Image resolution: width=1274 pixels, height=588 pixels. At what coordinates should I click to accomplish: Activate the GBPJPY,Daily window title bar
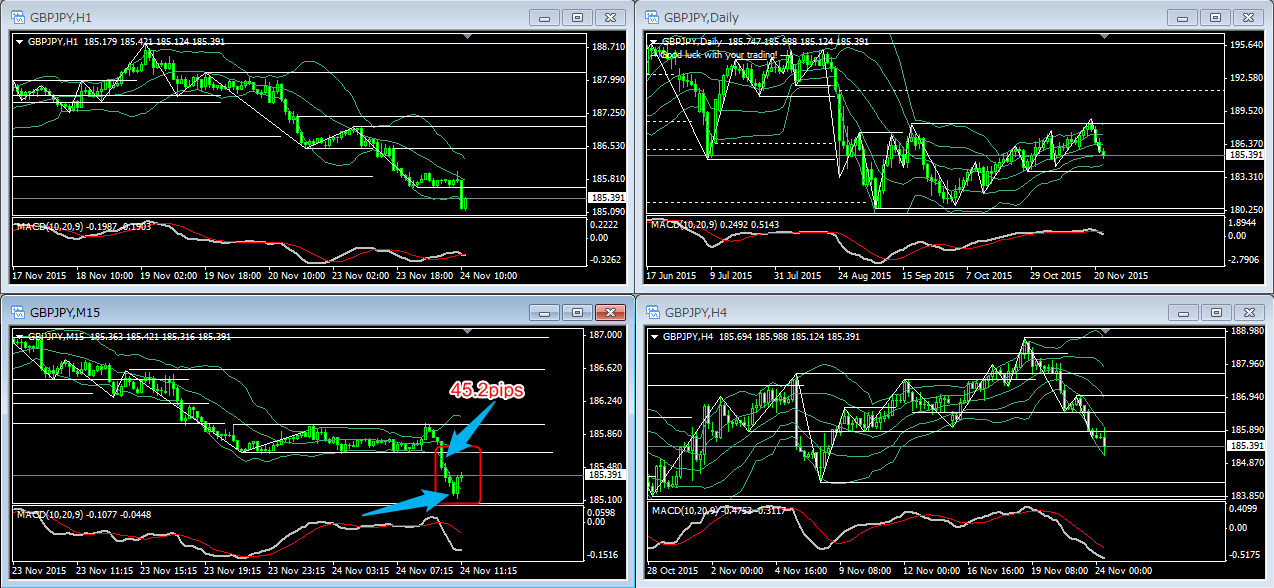(x=900, y=16)
